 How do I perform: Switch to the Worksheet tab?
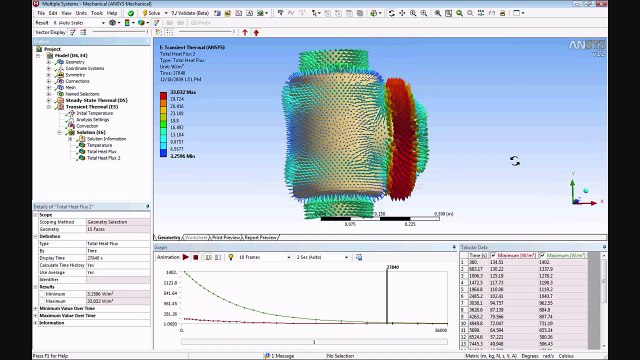click(x=196, y=238)
